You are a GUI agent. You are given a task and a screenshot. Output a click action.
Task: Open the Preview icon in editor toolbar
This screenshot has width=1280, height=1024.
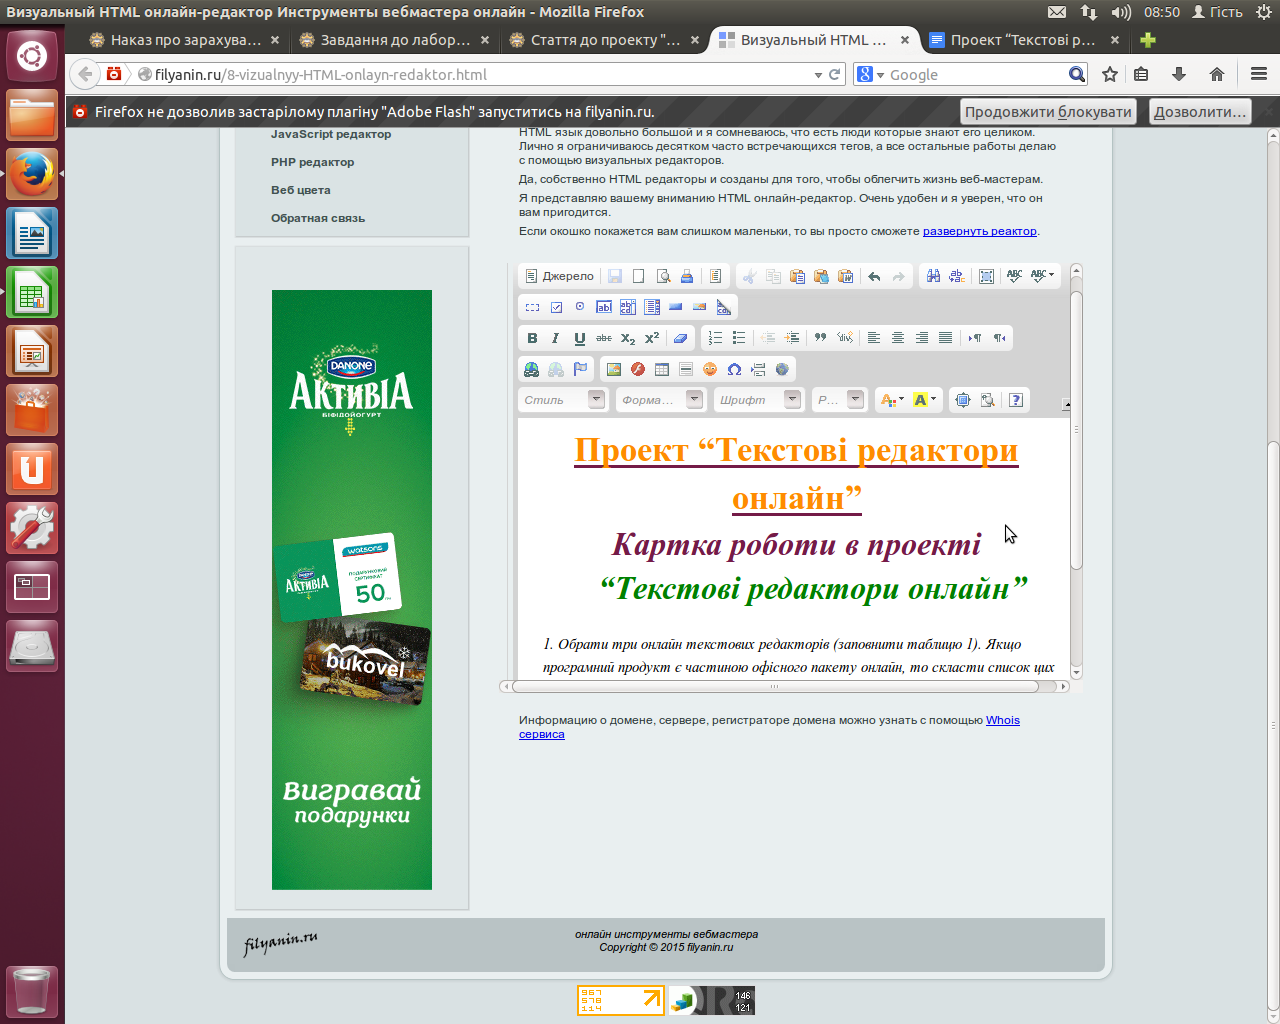pos(663,276)
